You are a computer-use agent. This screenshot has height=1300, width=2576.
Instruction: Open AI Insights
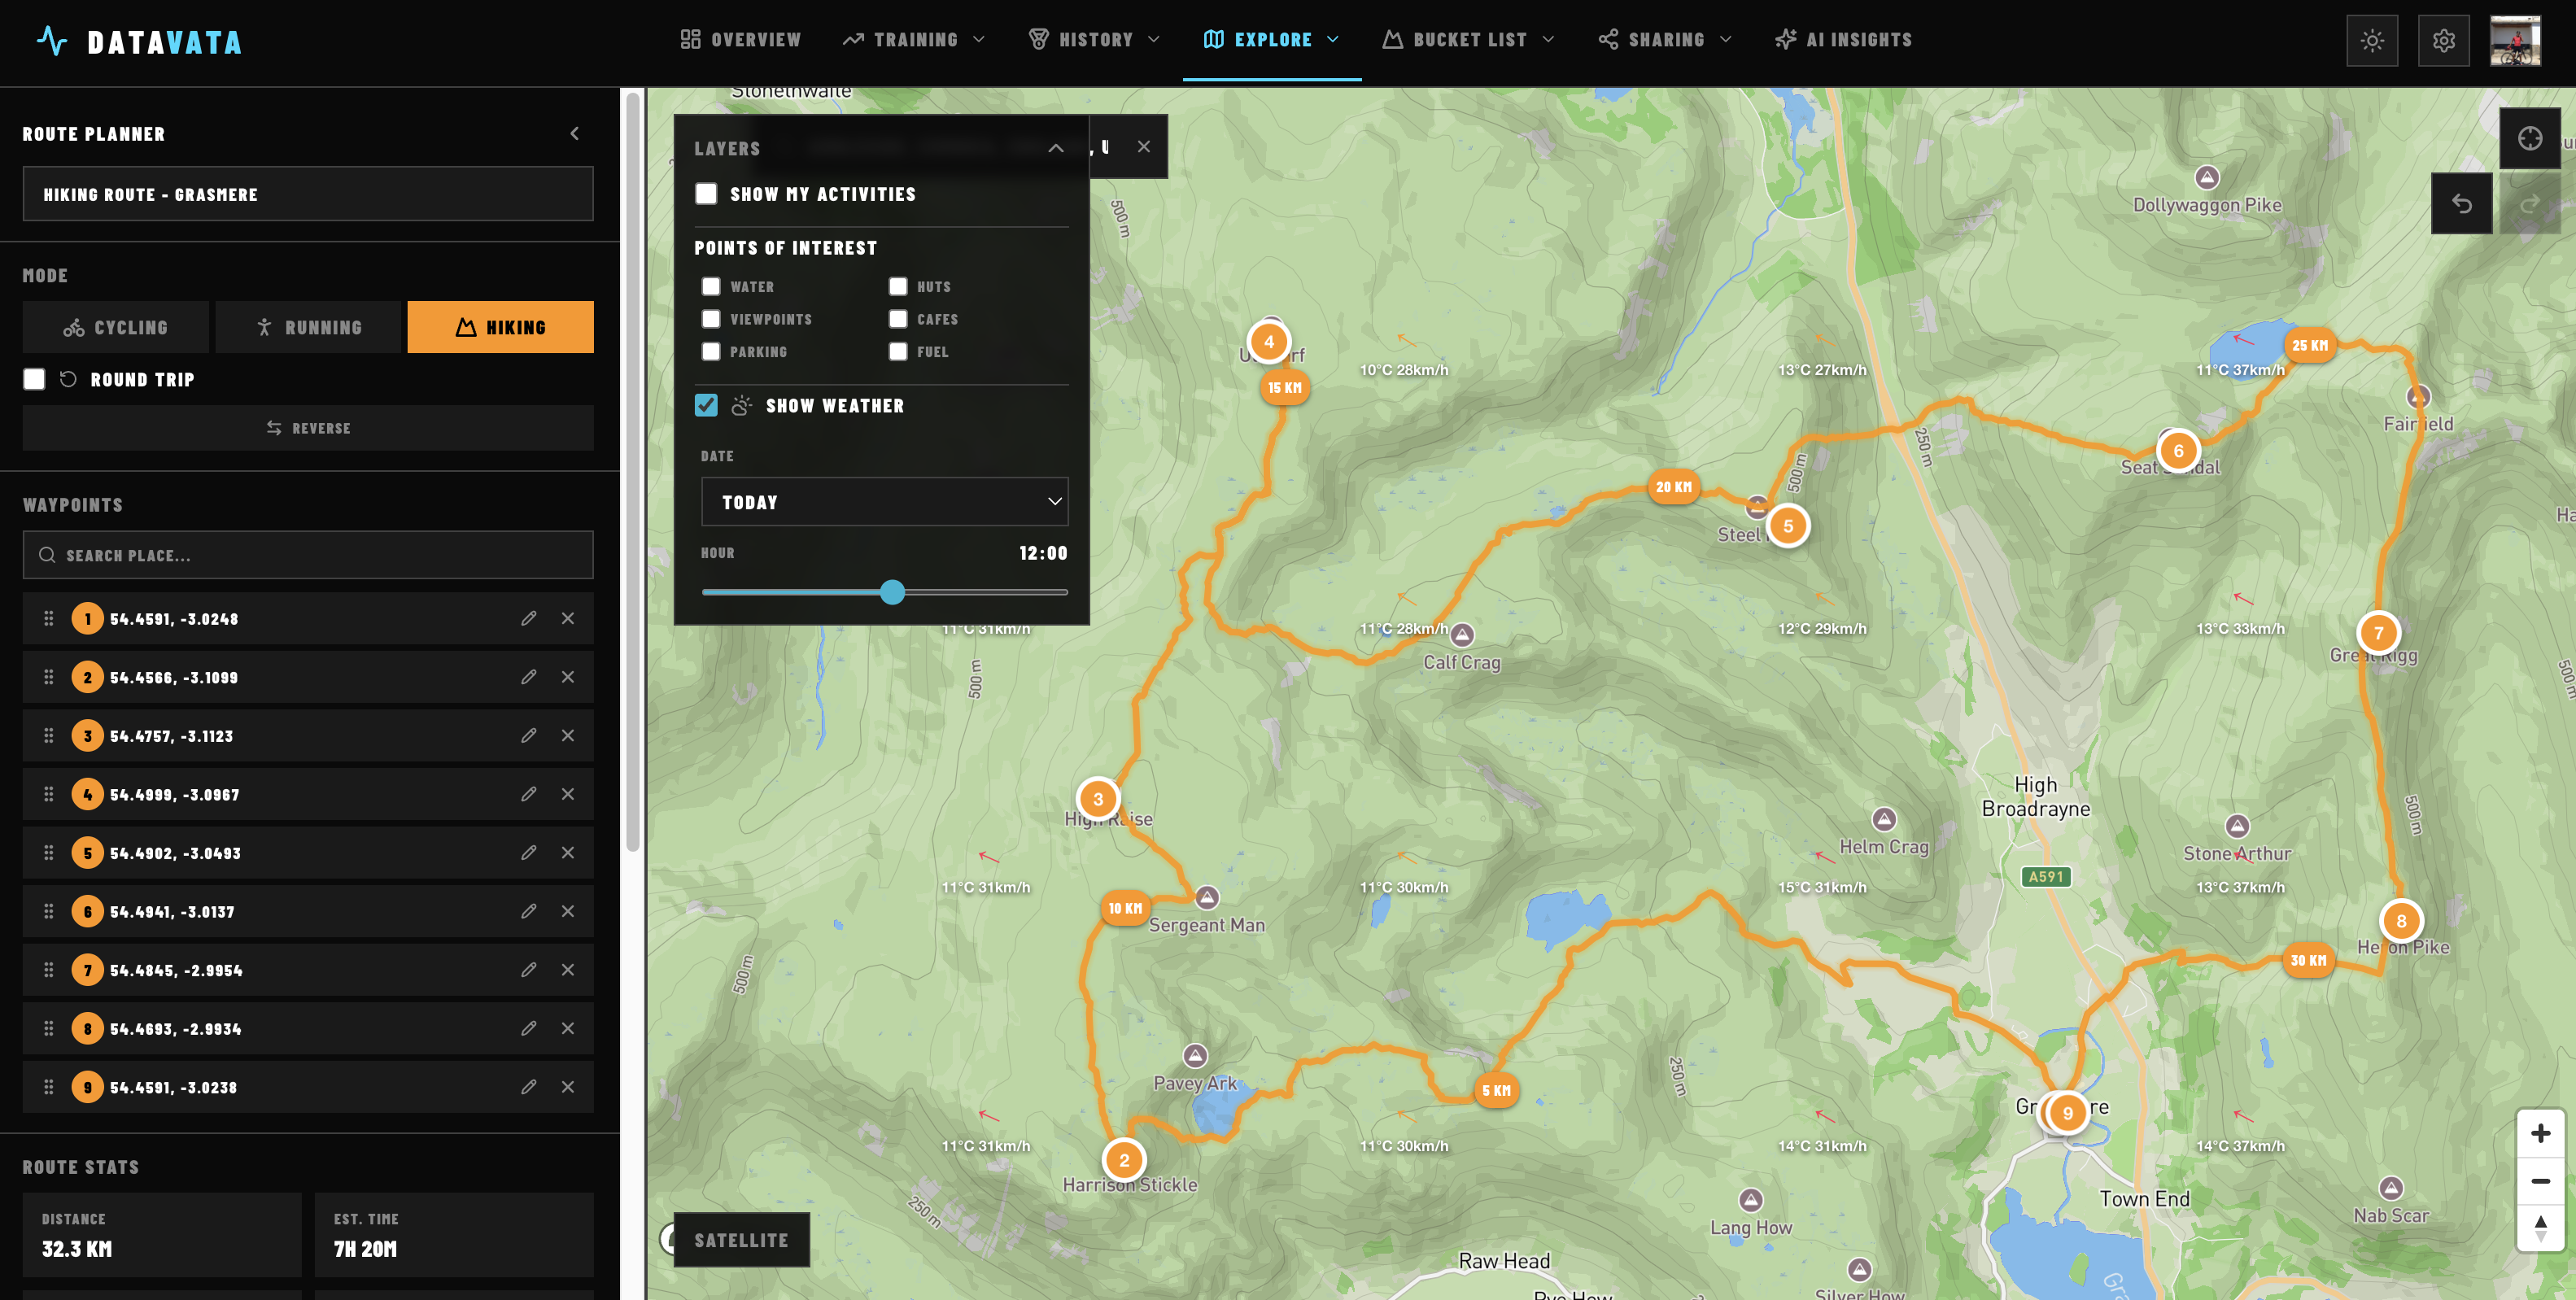point(1843,40)
